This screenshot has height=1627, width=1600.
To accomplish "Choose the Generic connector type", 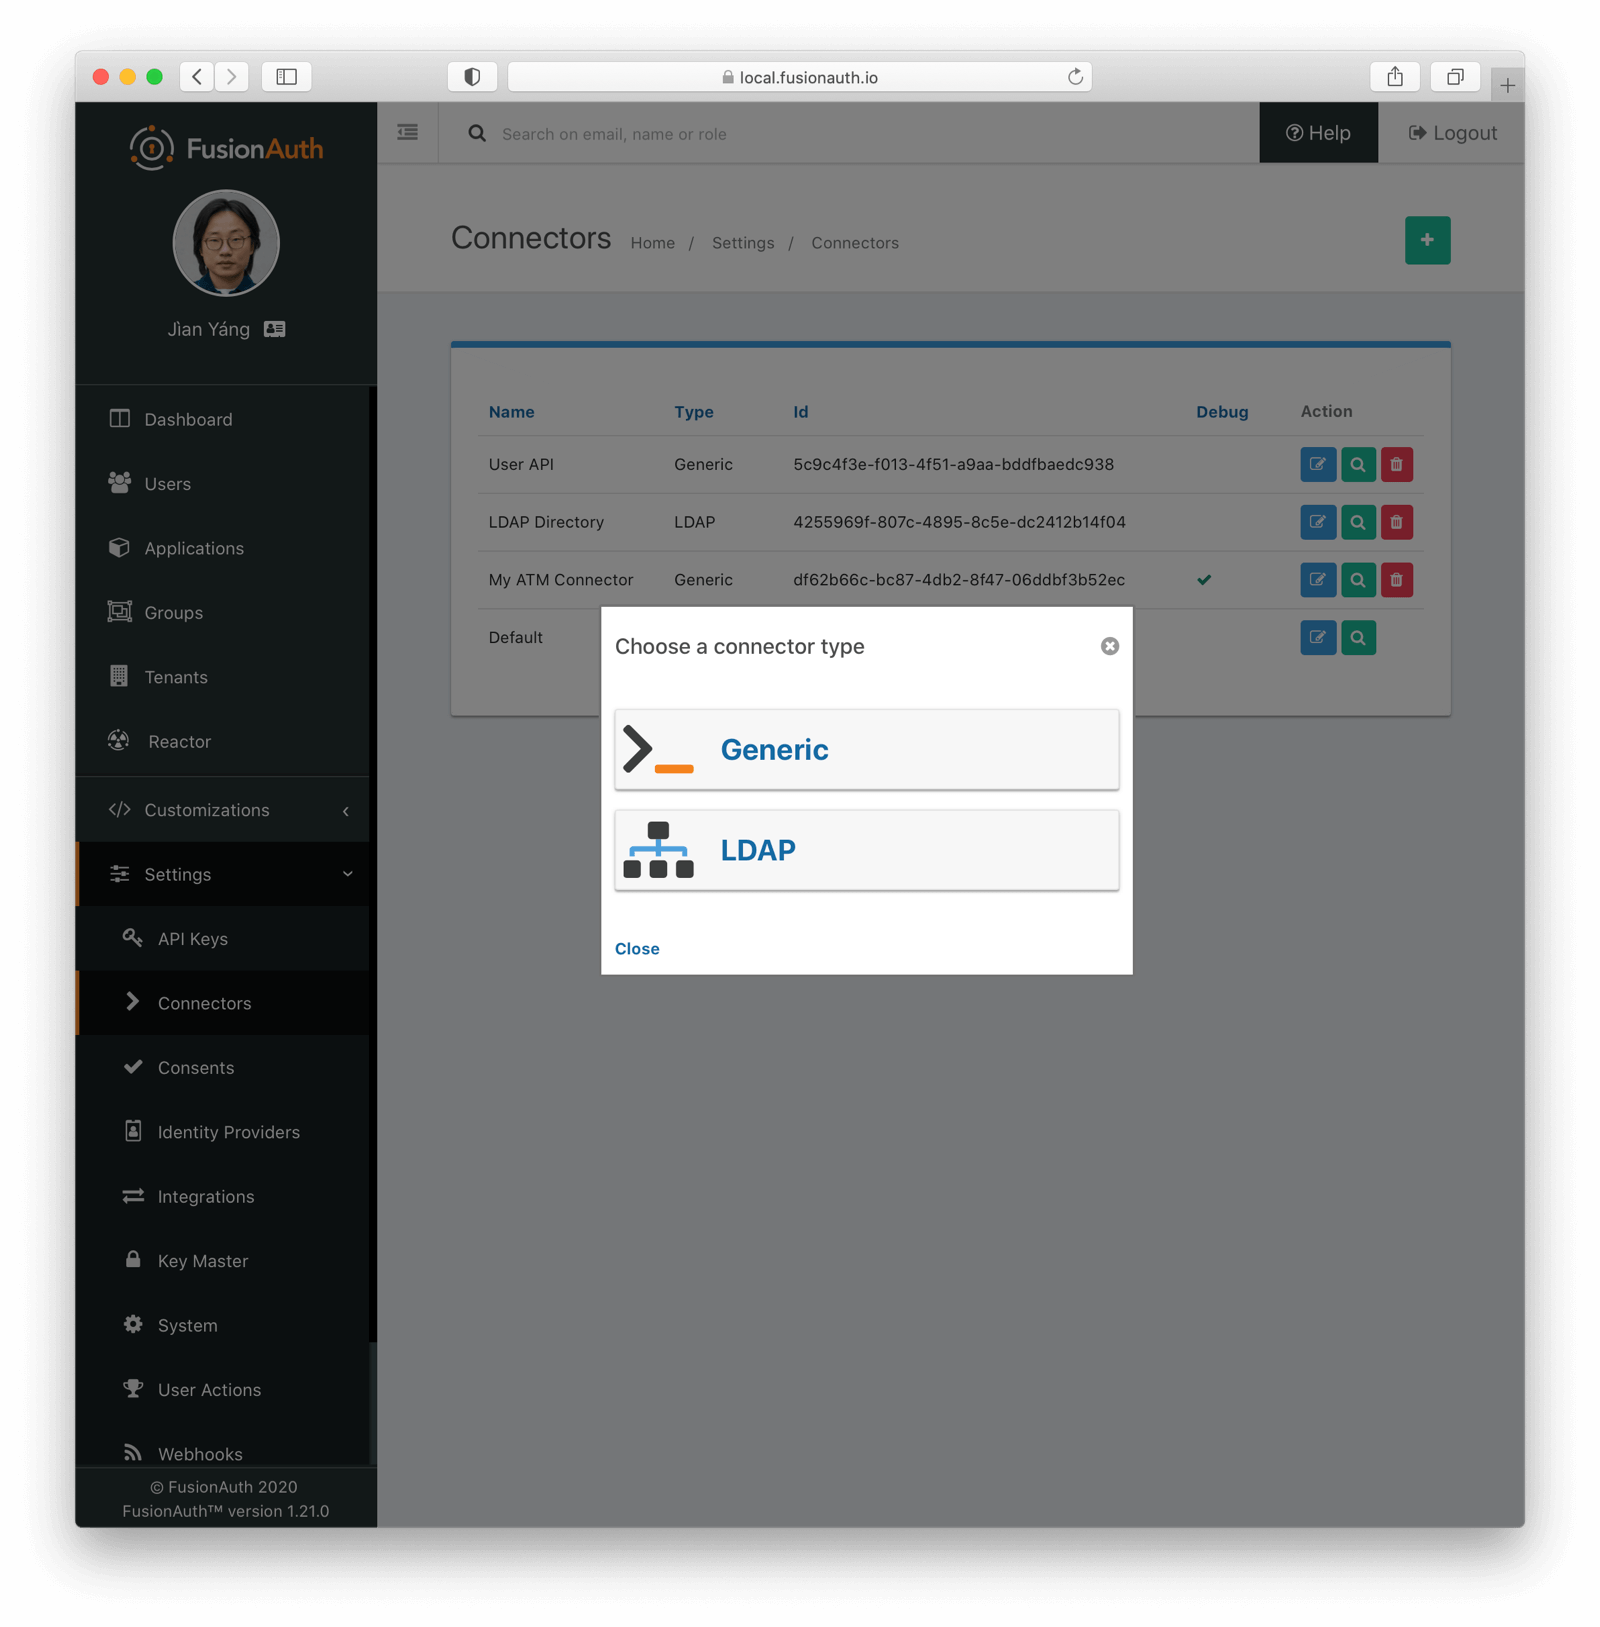I will pos(866,749).
